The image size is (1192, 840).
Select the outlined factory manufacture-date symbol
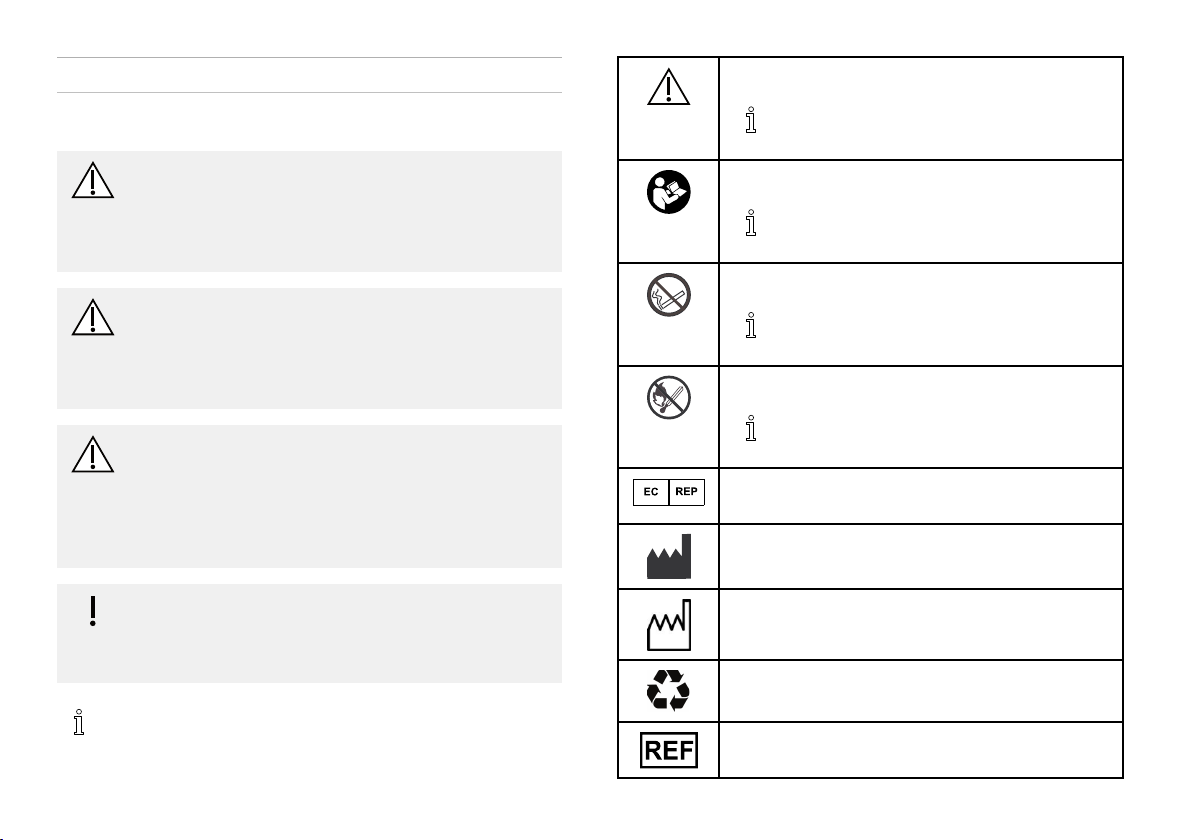pos(668,625)
